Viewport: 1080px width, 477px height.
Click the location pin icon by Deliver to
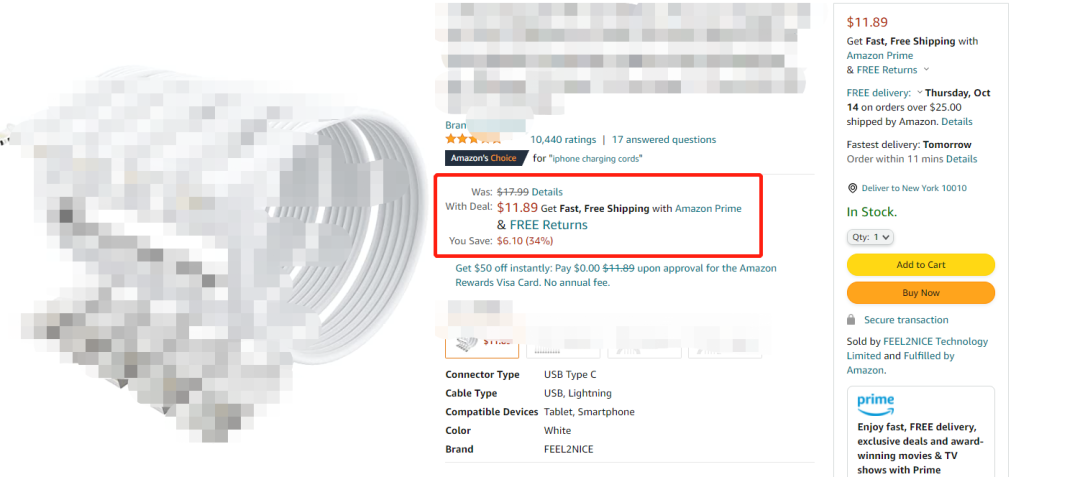[x=852, y=188]
